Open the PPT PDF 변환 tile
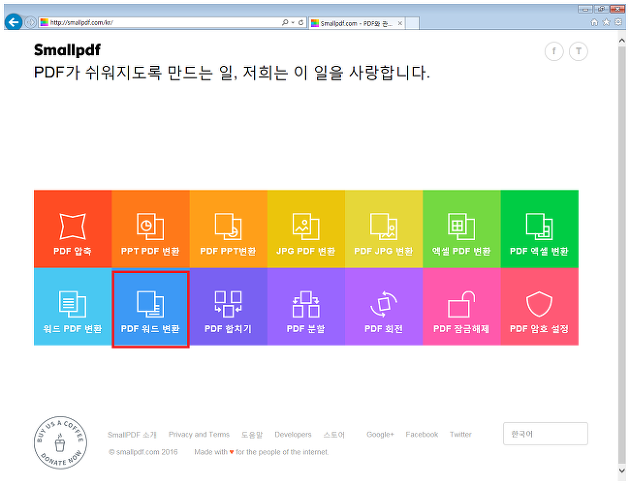This screenshot has height=485, width=630. coord(151,229)
